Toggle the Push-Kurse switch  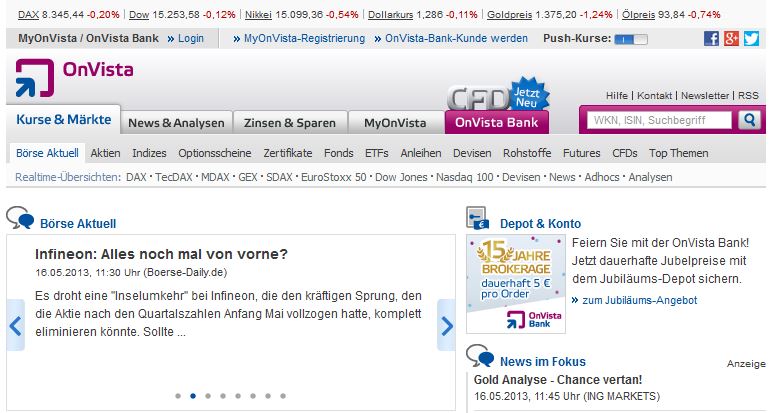631,39
